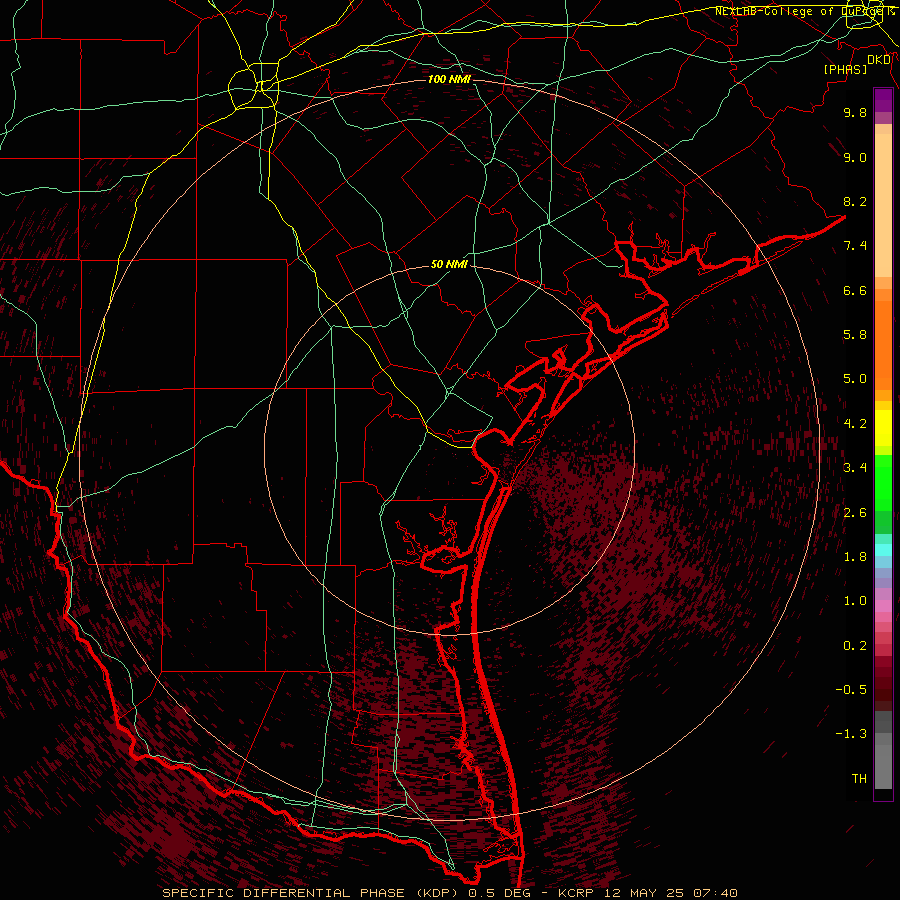Click the 50 NMI range ring label
The width and height of the screenshot is (900, 900).
(449, 264)
